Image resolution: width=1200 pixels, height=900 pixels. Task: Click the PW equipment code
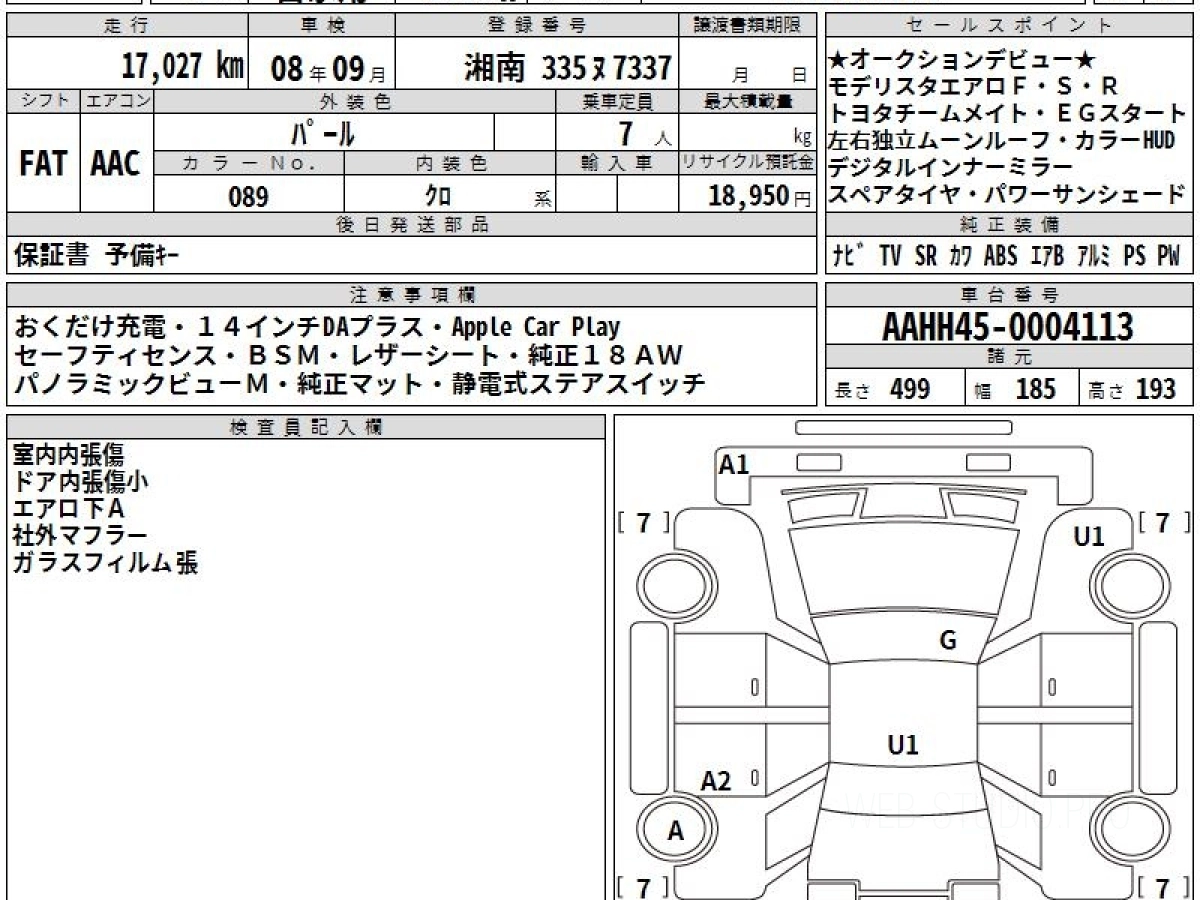click(1168, 256)
